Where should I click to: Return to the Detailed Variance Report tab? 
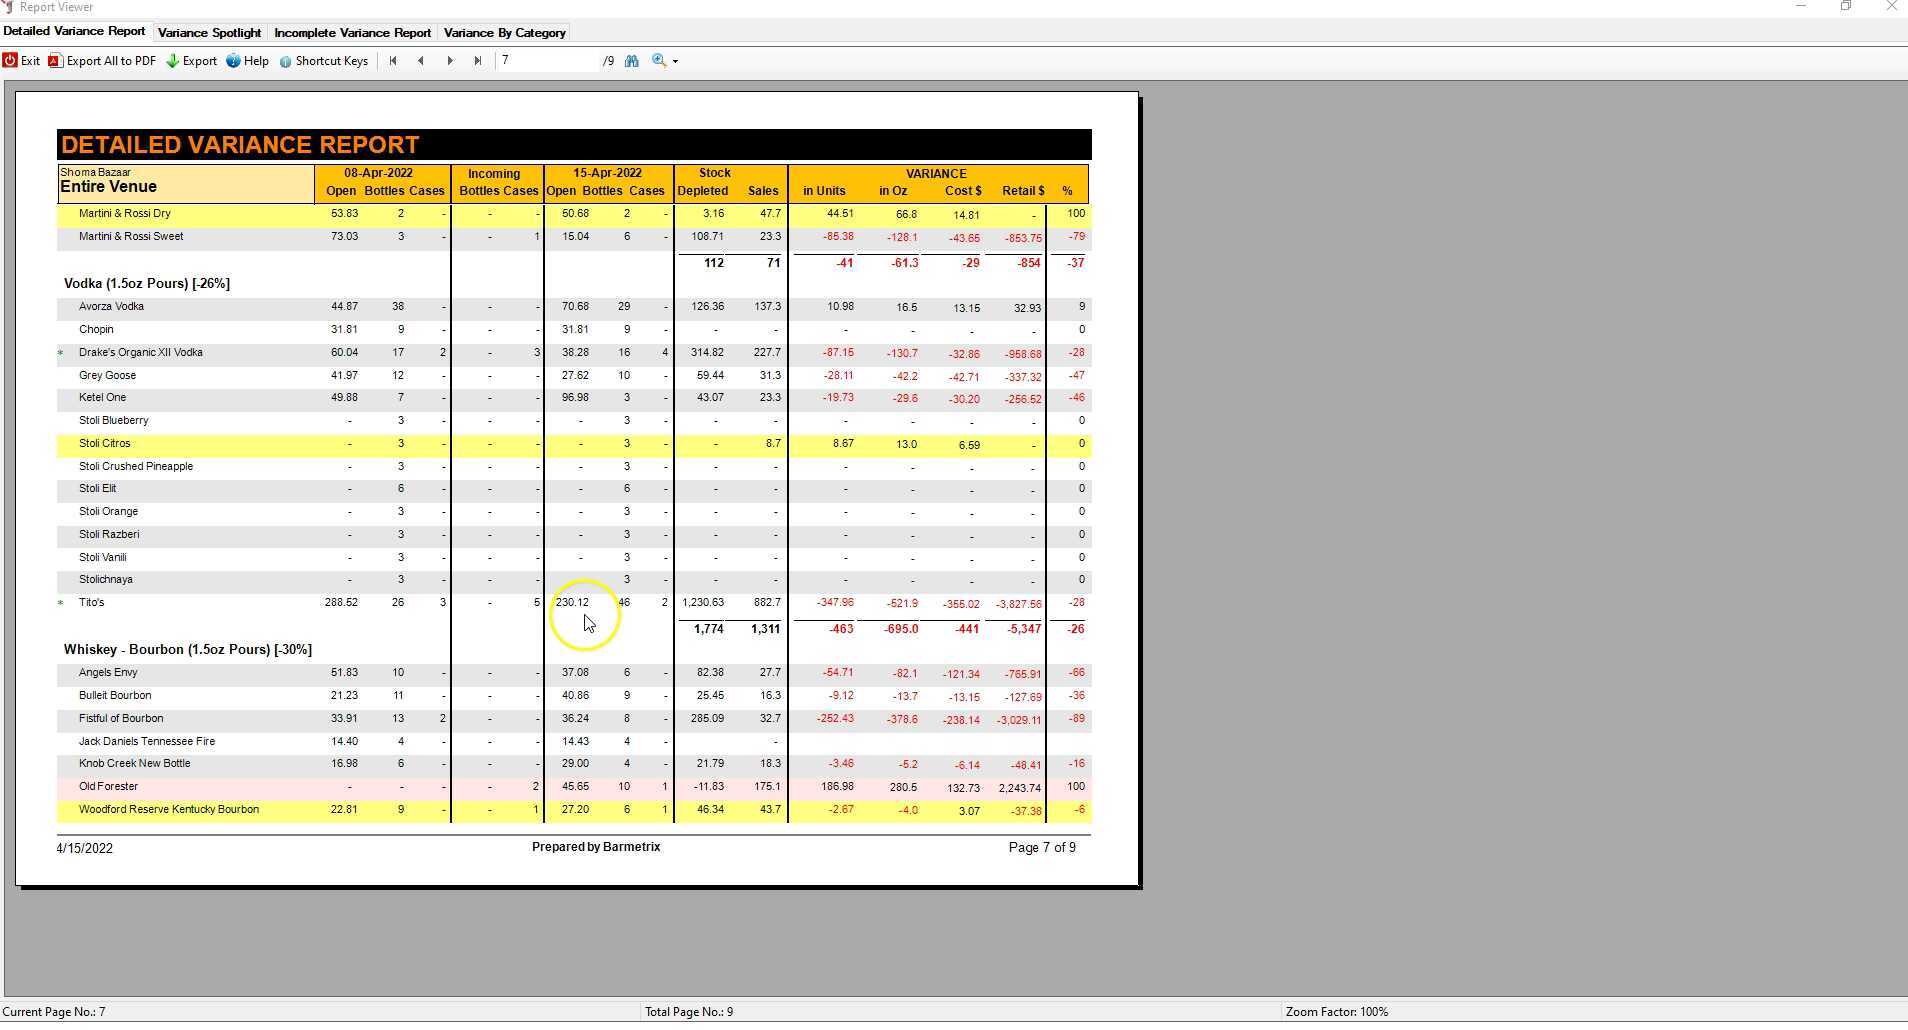click(x=74, y=31)
